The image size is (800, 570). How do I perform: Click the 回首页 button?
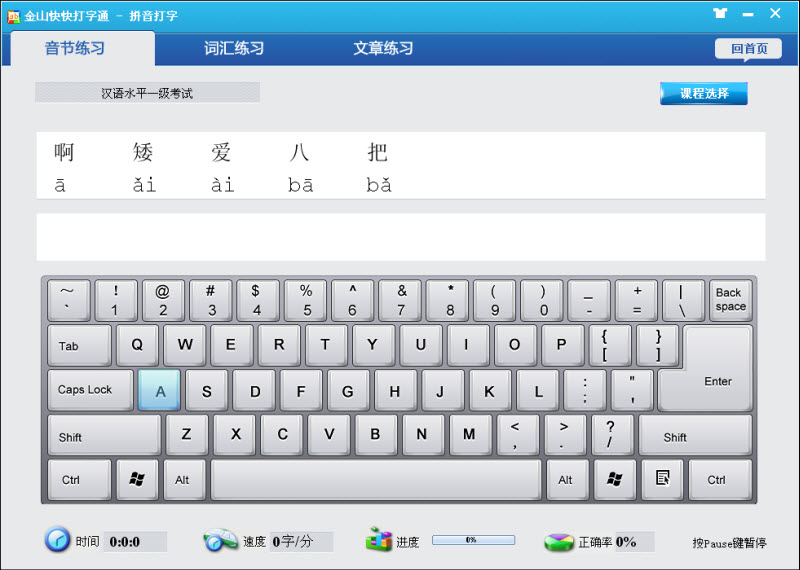coord(748,49)
